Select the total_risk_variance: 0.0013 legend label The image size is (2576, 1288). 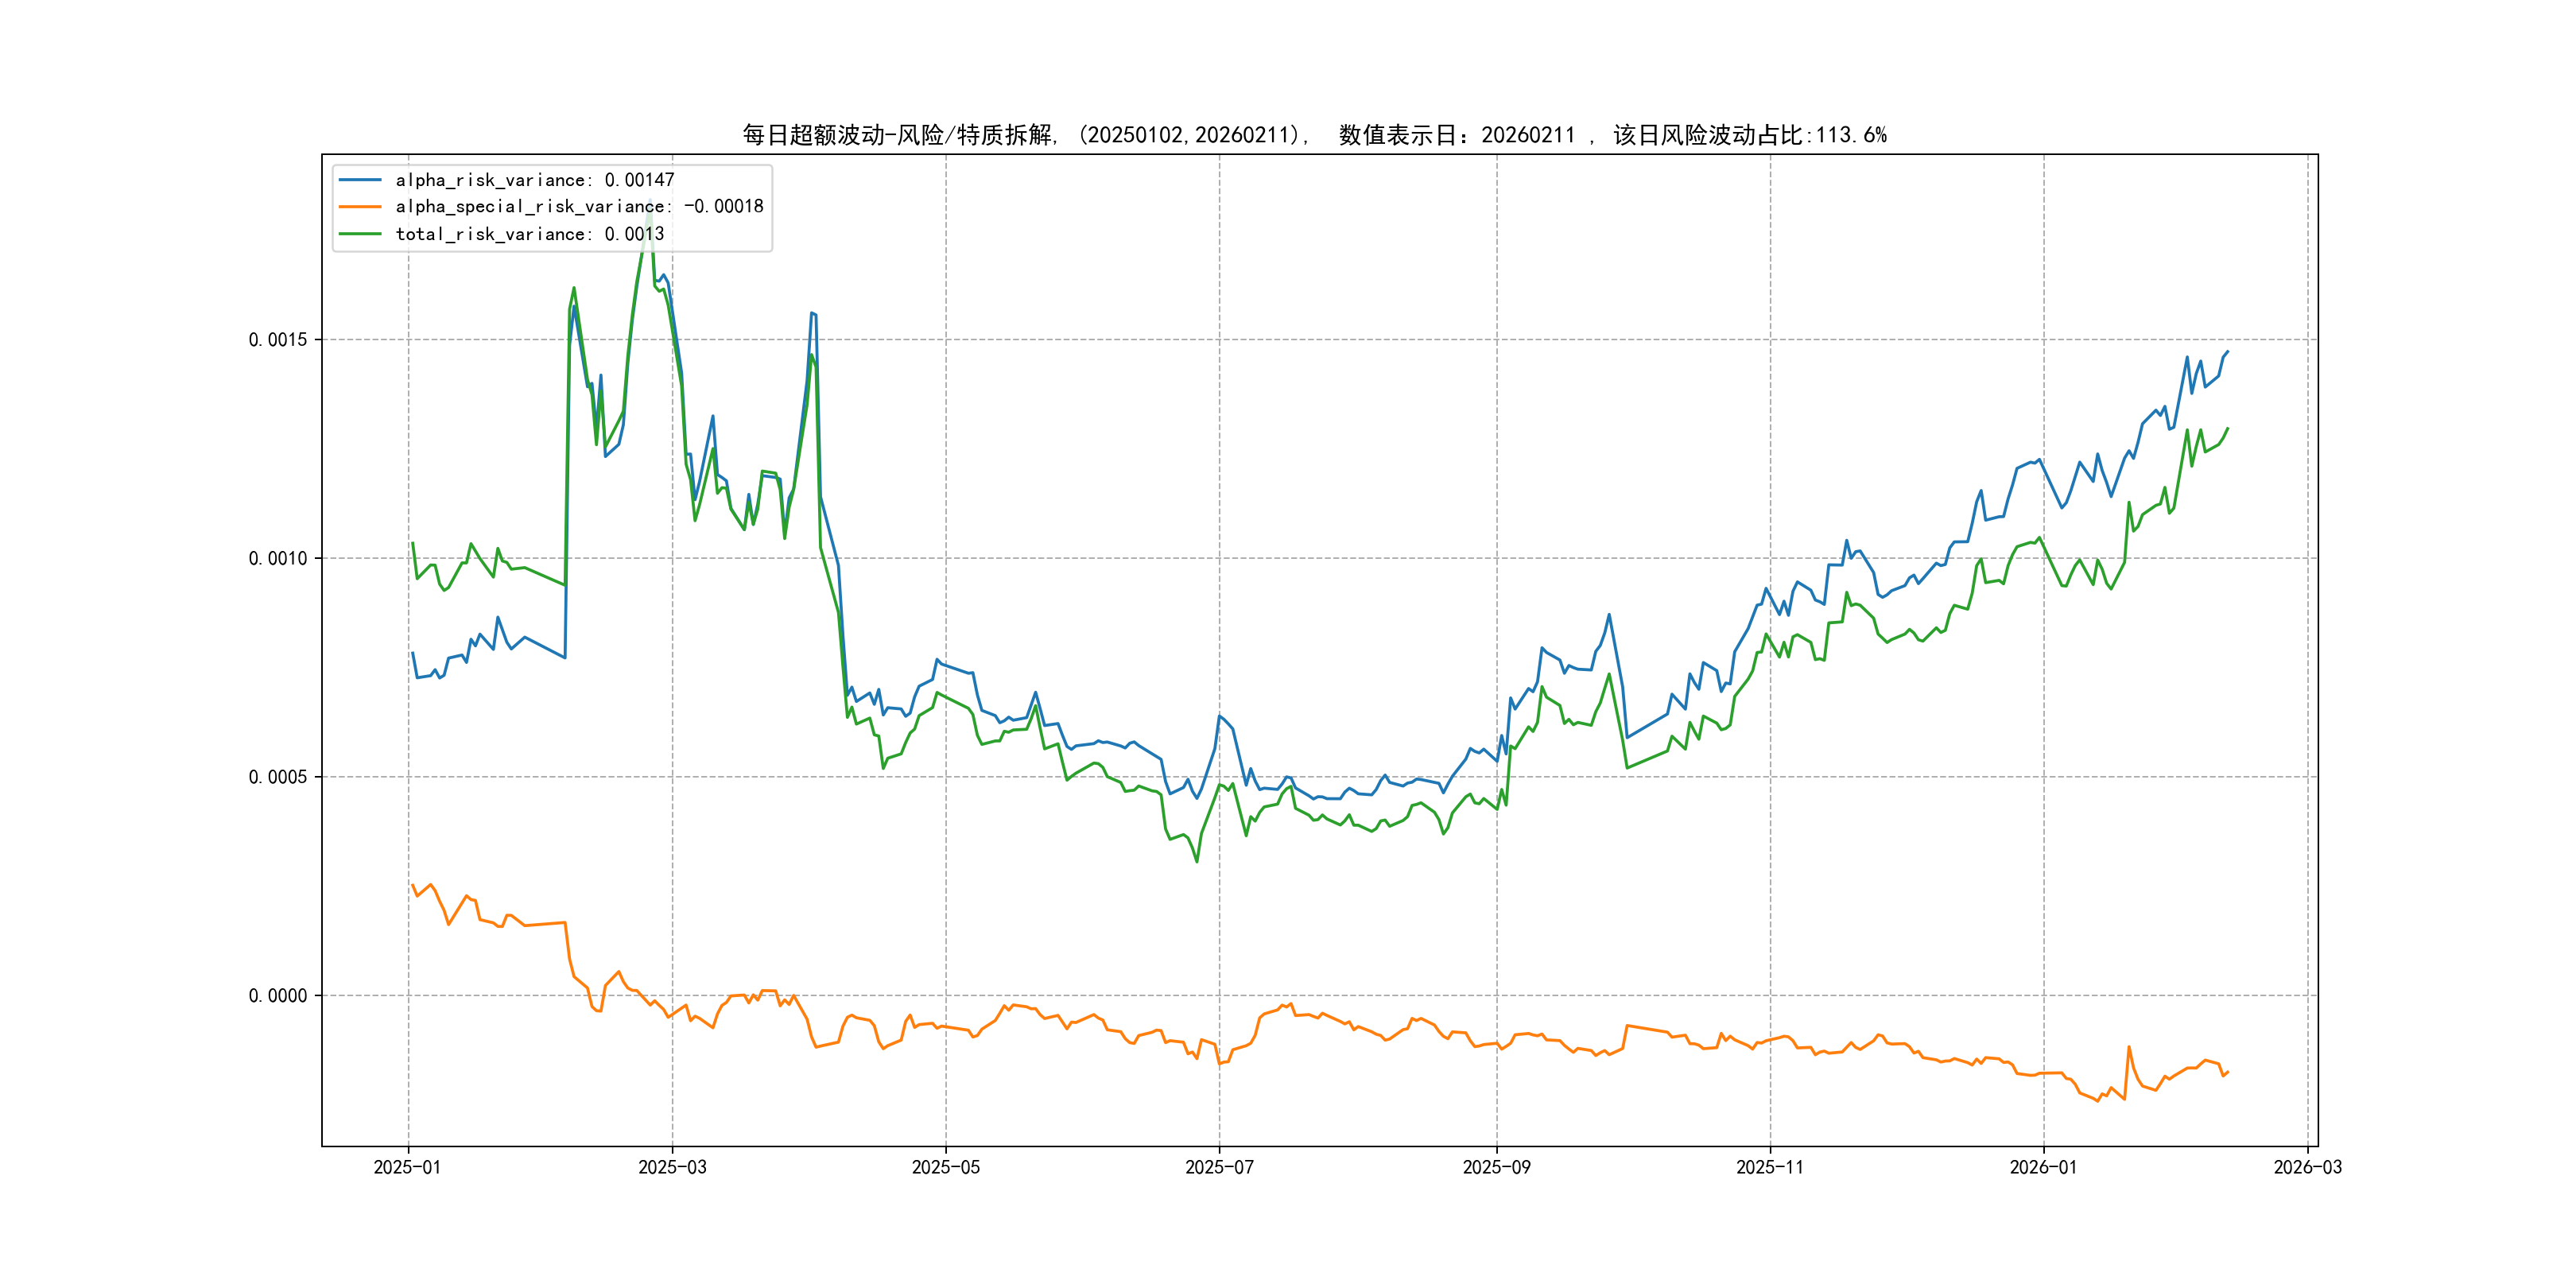529,234
